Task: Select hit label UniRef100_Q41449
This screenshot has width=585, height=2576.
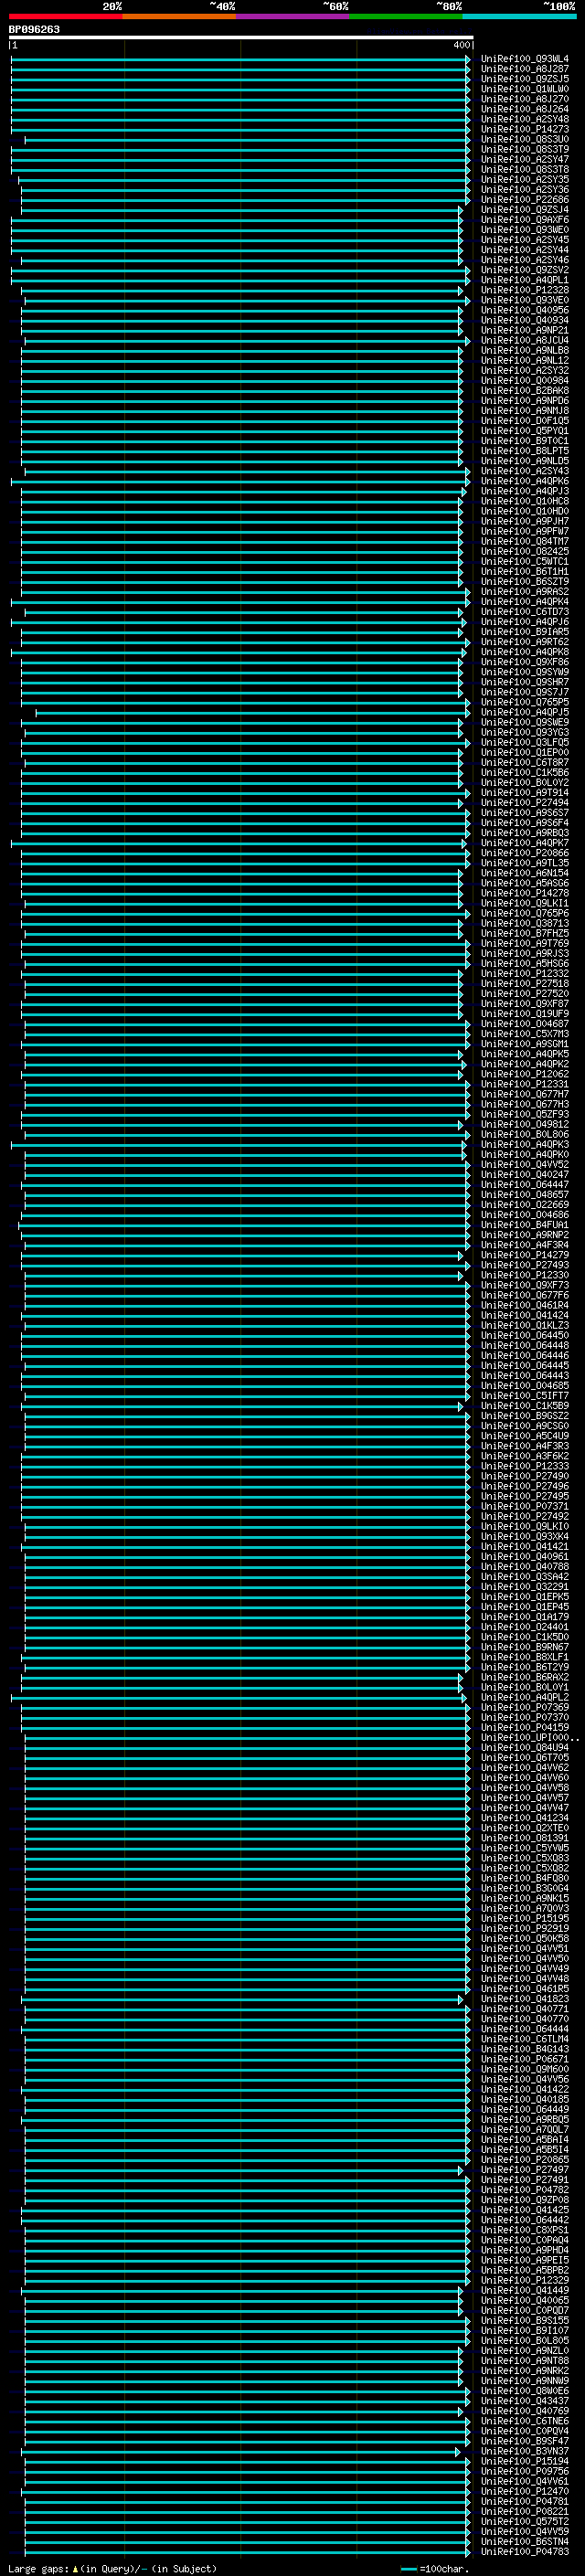Action: coord(525,2290)
